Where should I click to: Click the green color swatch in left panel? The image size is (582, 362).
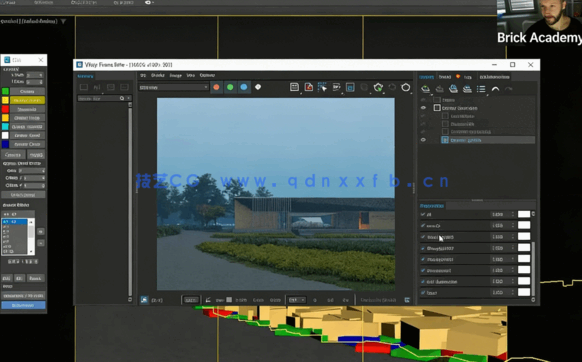tap(5, 91)
